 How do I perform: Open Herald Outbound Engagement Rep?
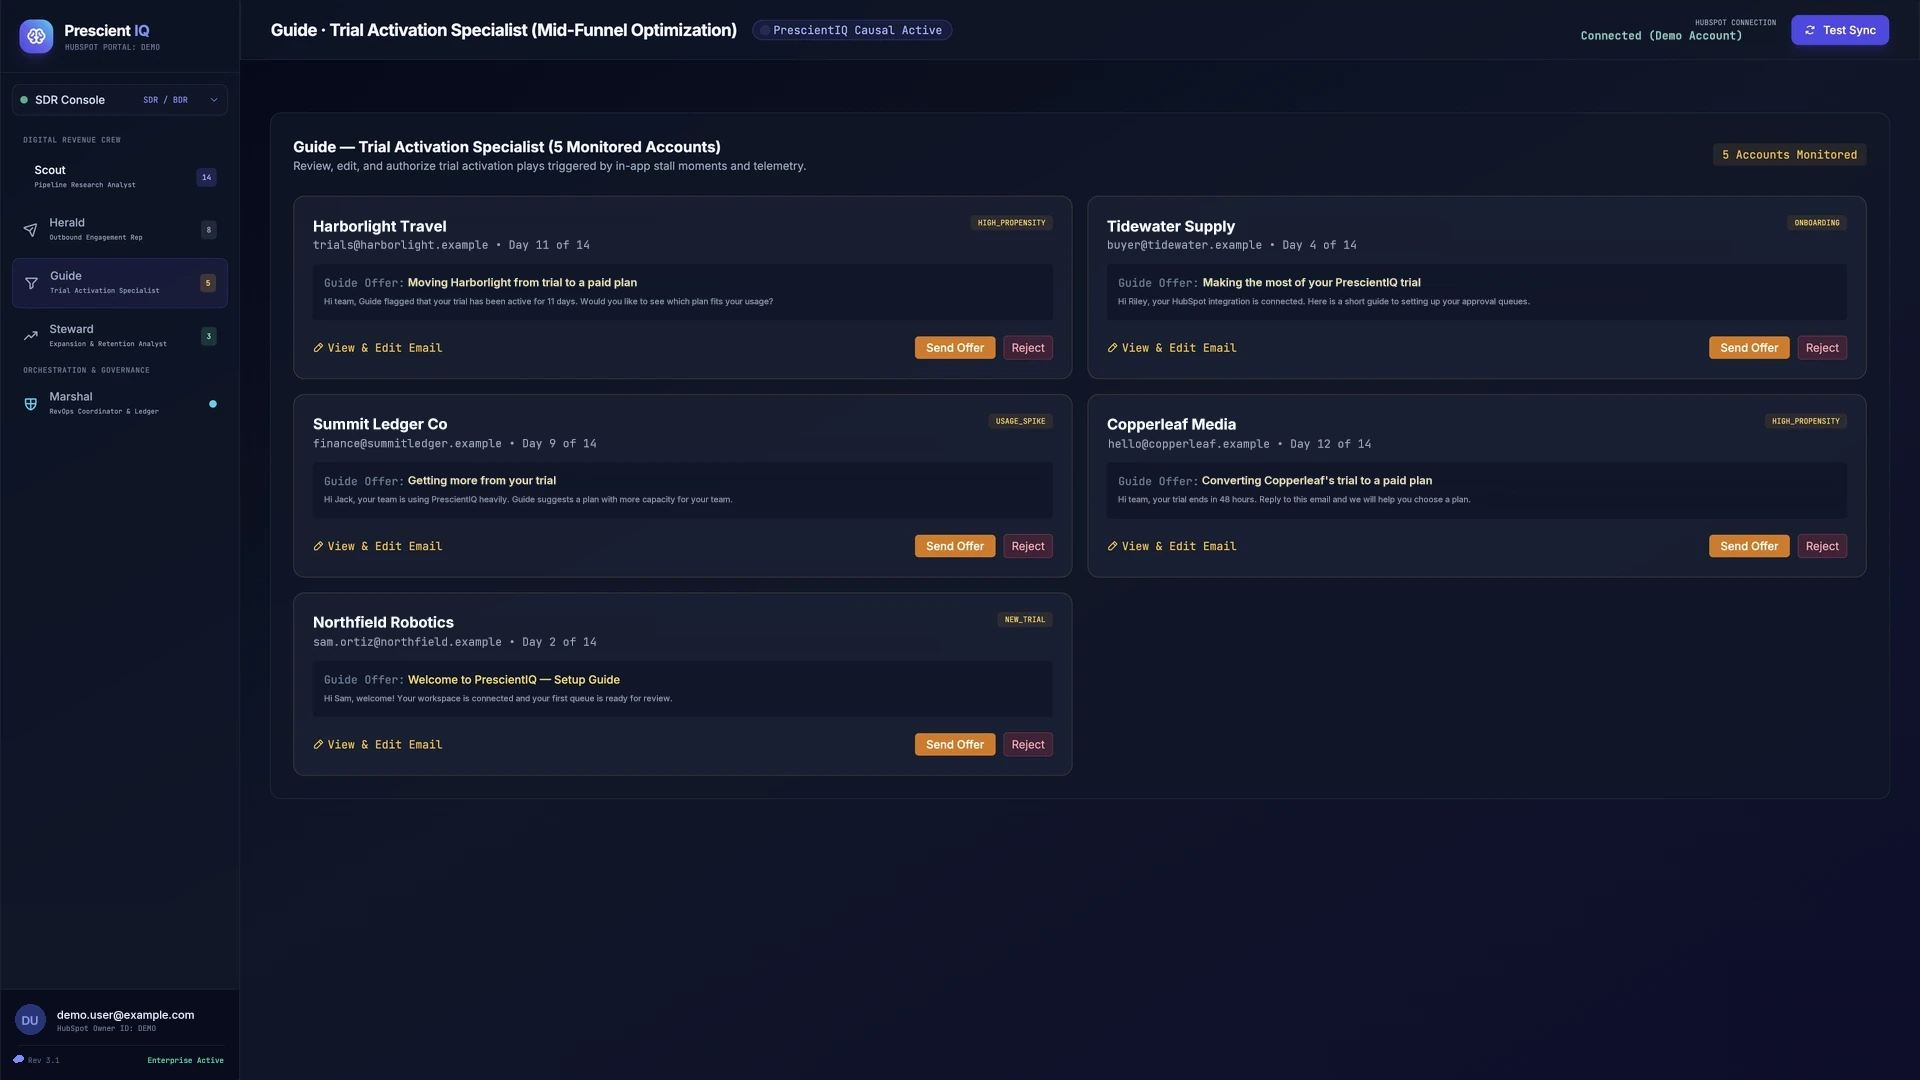[120, 230]
